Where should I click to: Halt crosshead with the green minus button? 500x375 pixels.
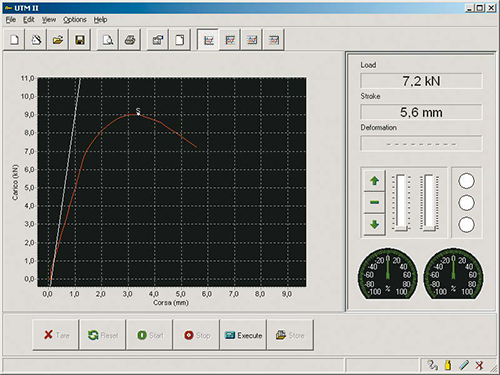374,202
